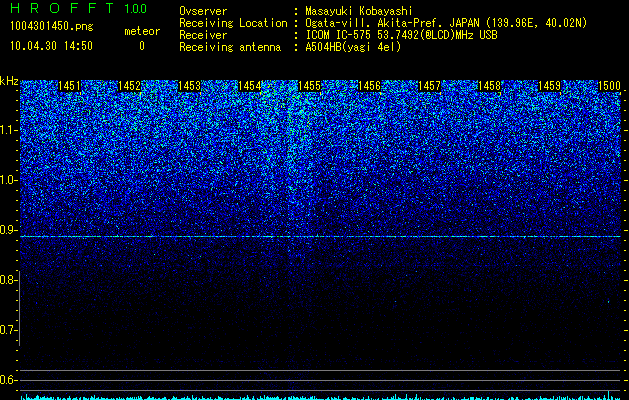Viewport: 629px width, 400px height.
Task: Click the 0.9 kHz axis label
Action: (x=8, y=229)
